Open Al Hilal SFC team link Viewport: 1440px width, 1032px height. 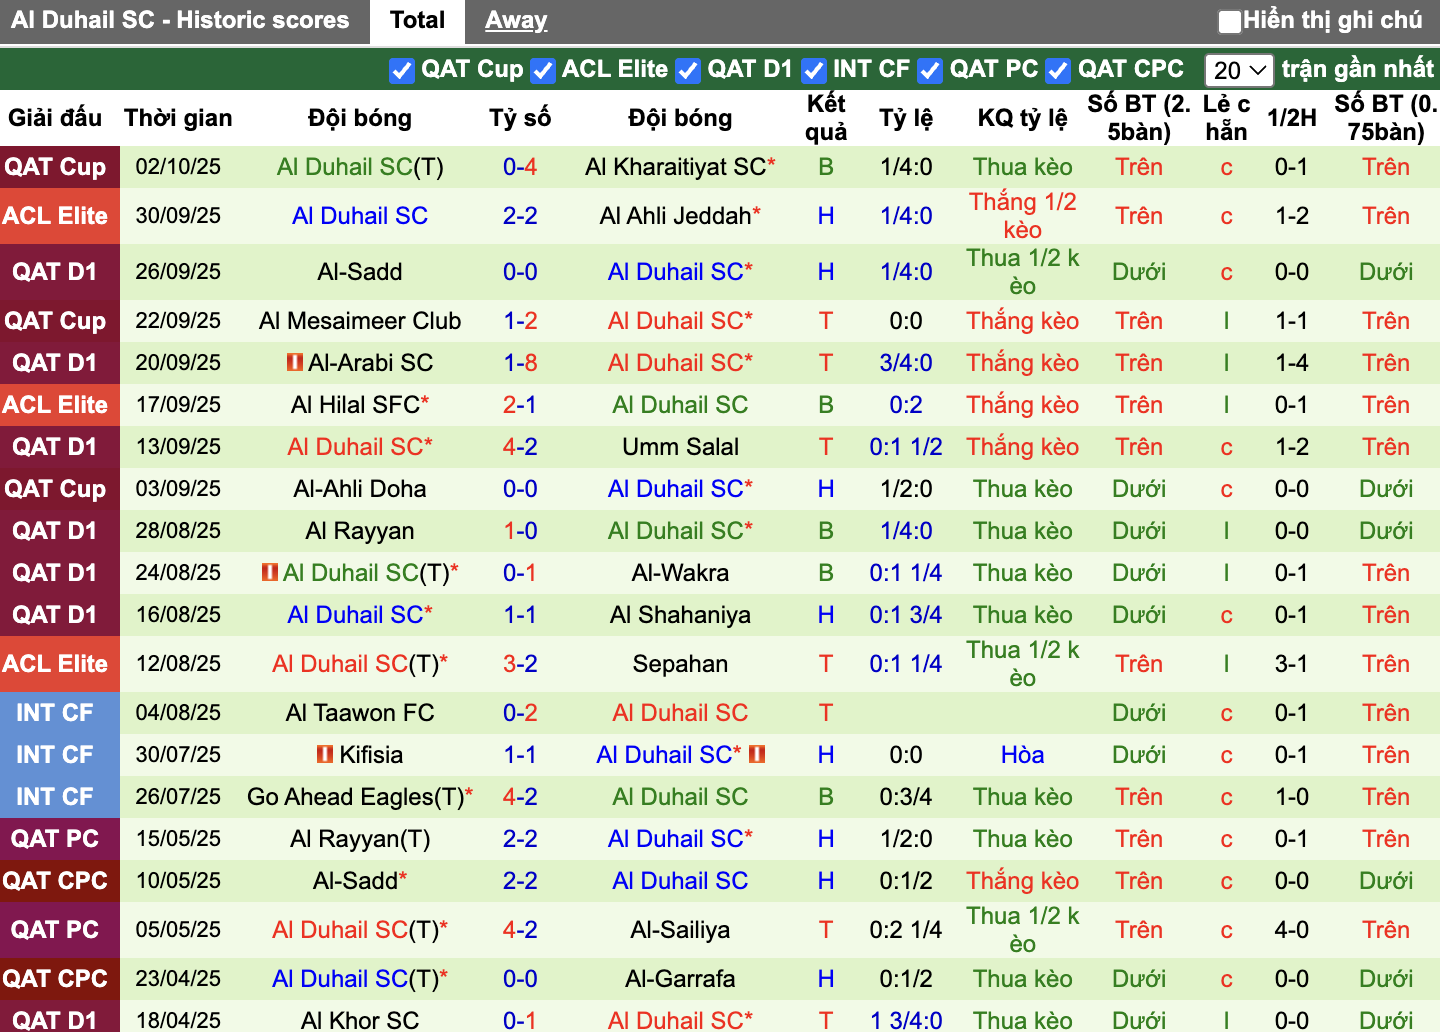[x=356, y=405]
